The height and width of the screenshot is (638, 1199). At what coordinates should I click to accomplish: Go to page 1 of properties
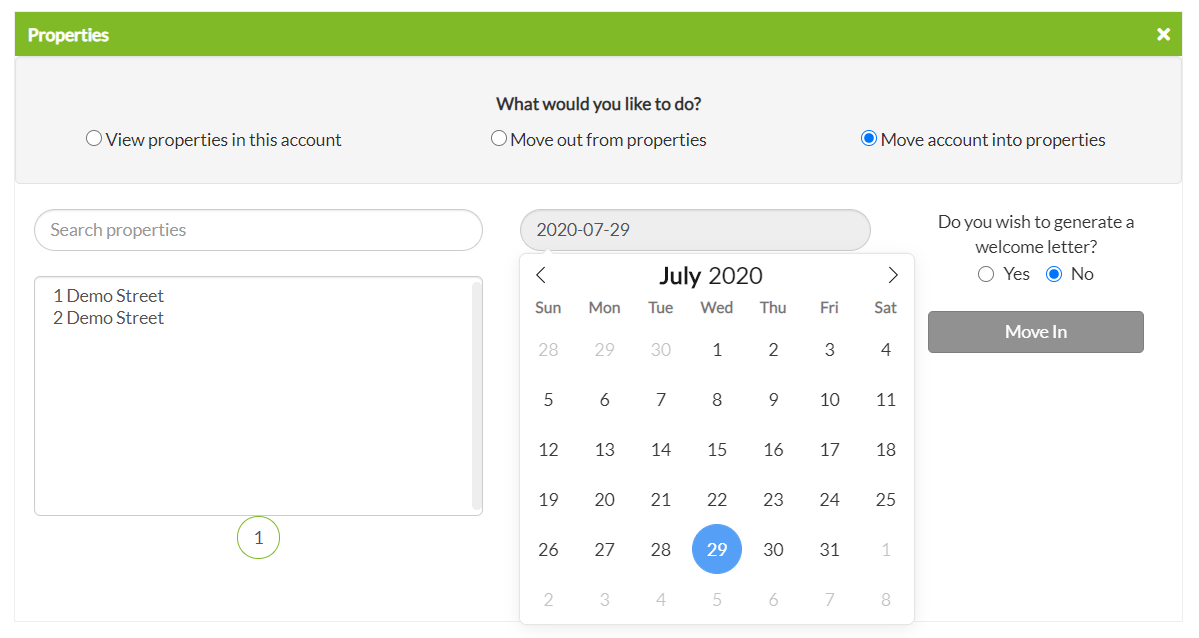click(258, 538)
